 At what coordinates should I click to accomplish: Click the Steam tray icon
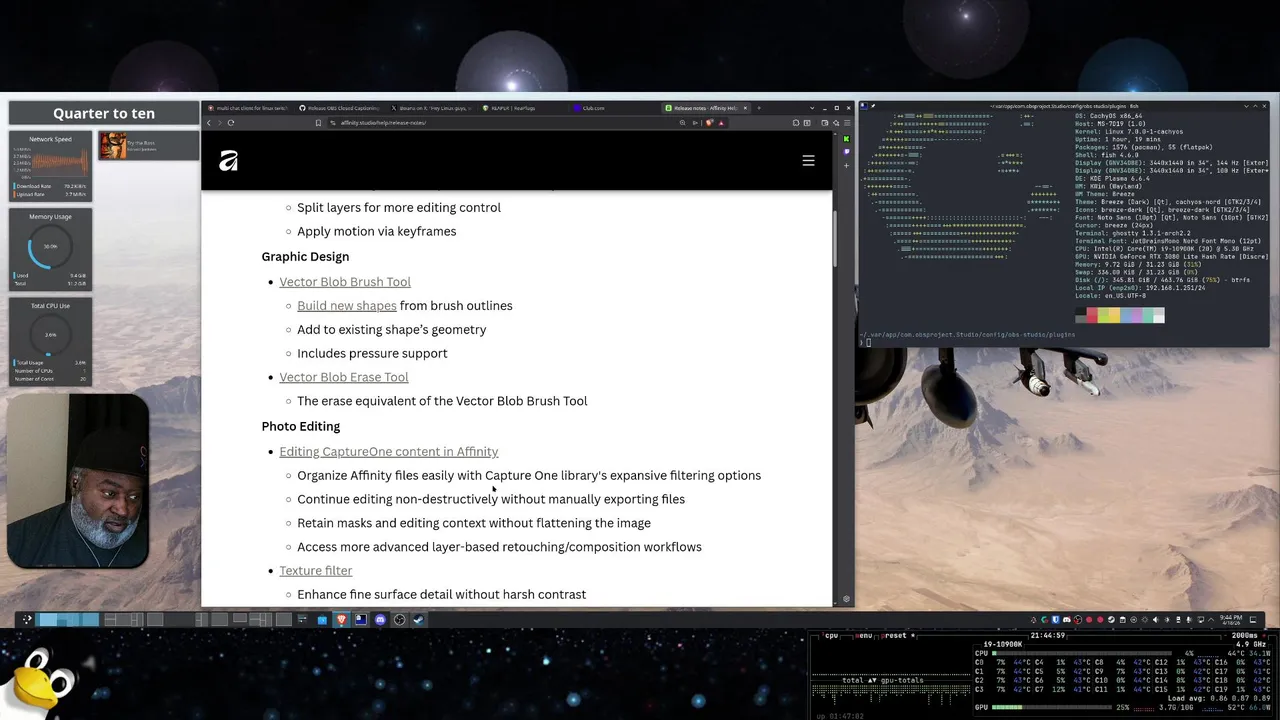(1111, 619)
